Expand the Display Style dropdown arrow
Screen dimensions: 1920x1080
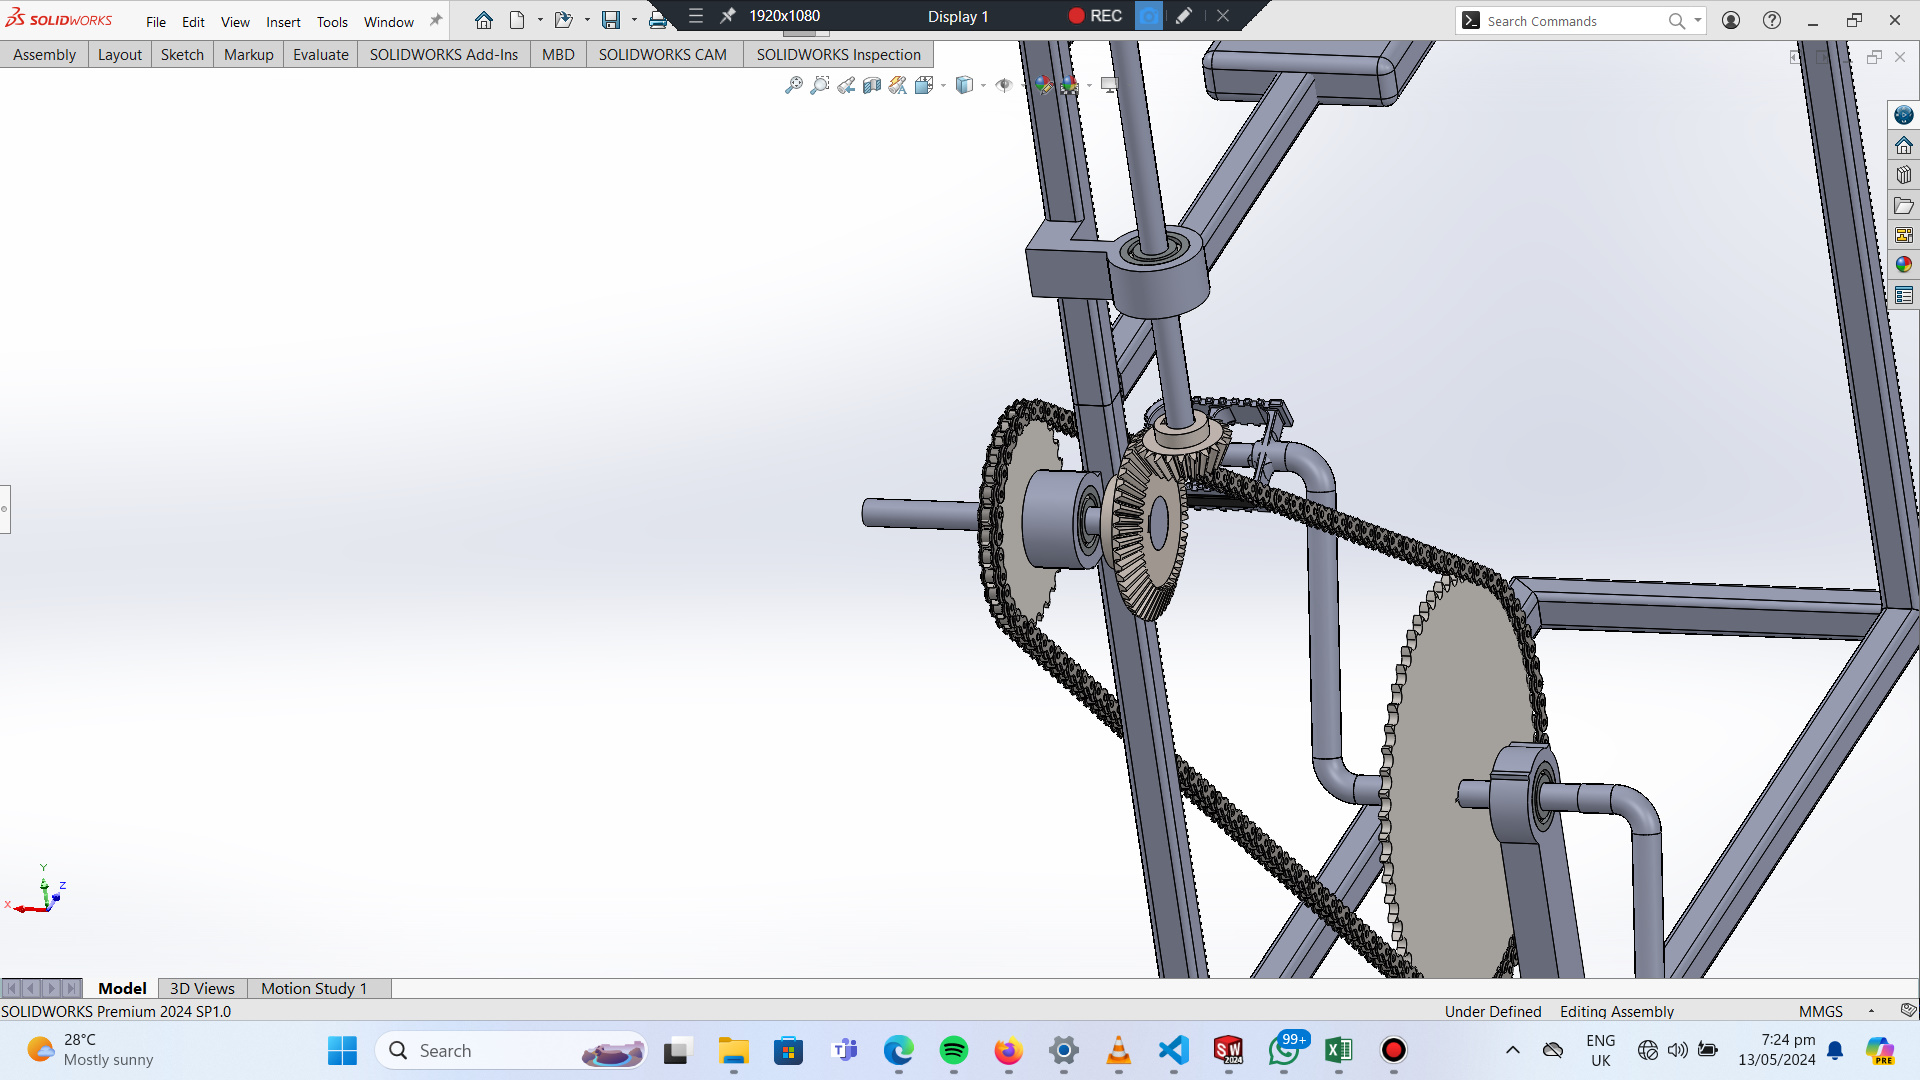984,86
